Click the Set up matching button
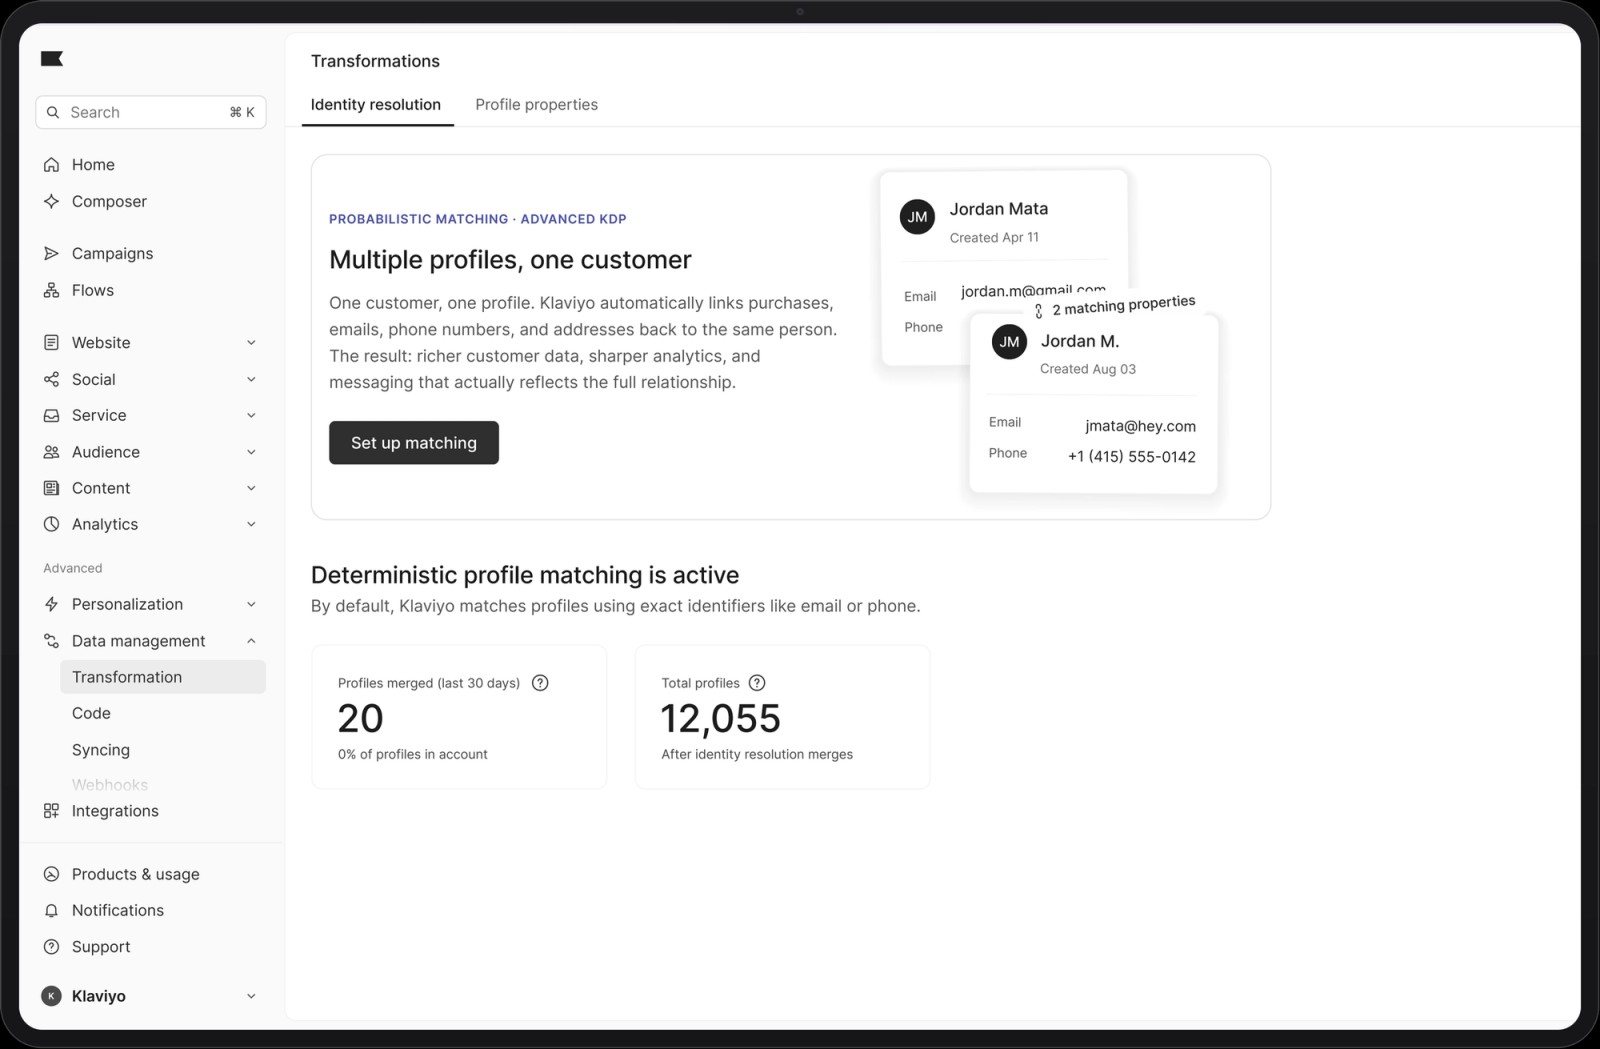Image resolution: width=1600 pixels, height=1049 pixels. [x=414, y=443]
